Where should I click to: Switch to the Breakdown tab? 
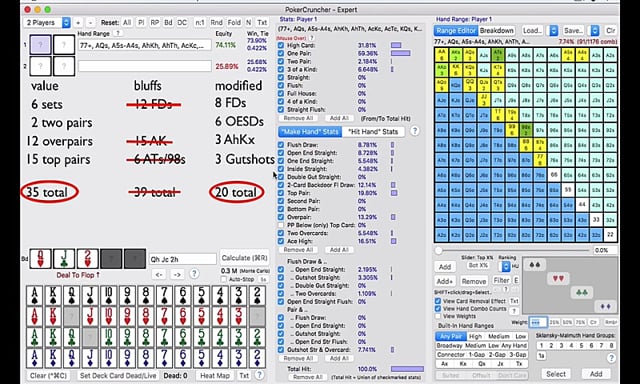[x=496, y=31]
